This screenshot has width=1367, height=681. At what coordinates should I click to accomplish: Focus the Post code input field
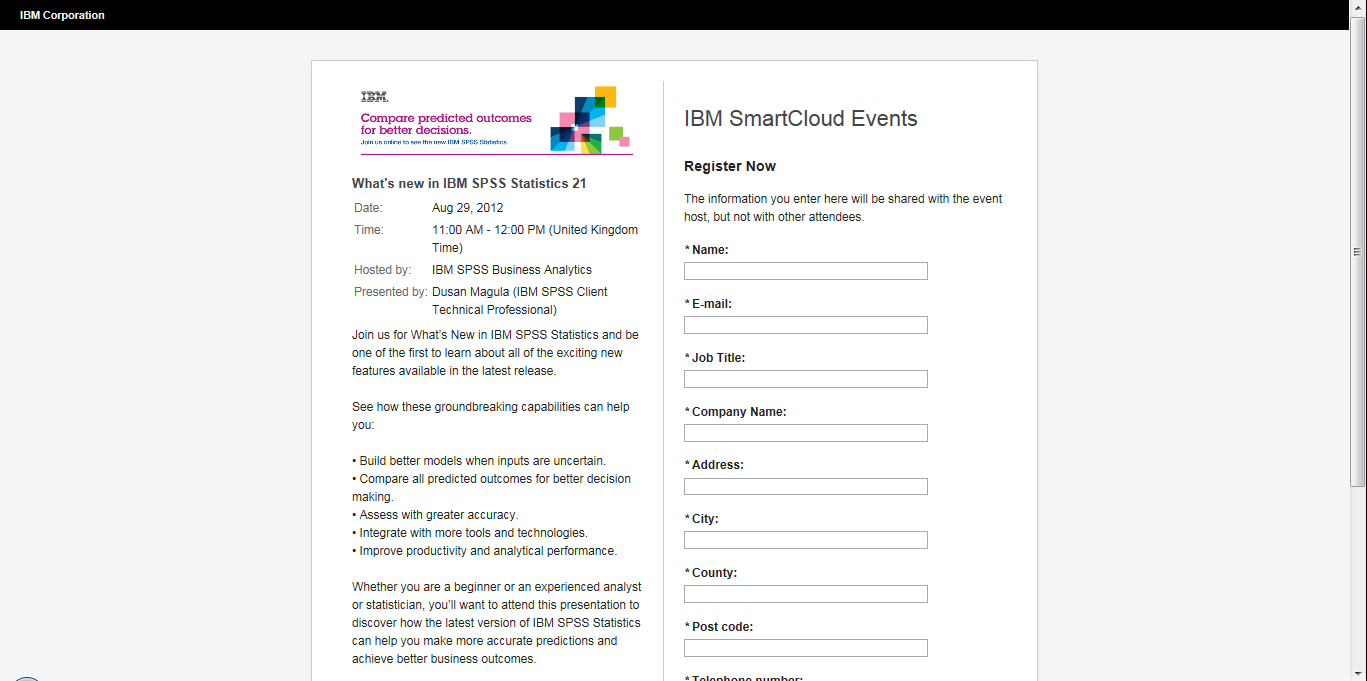(x=806, y=648)
